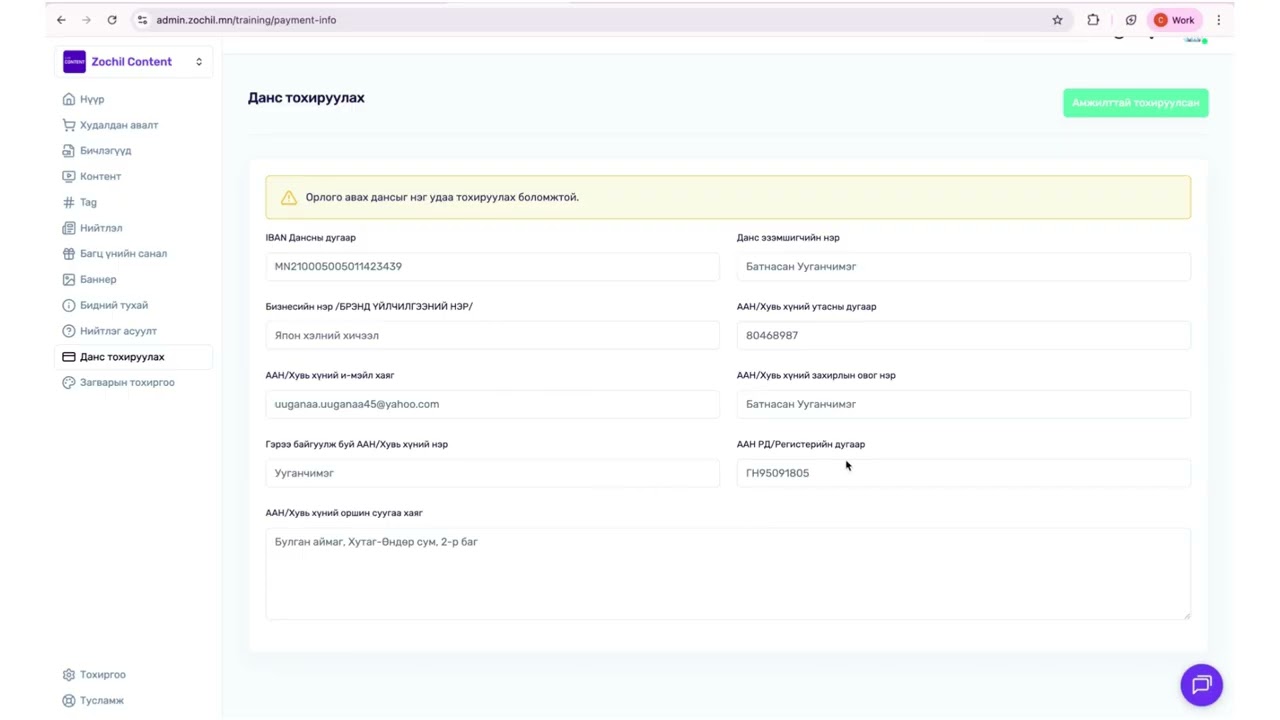Click the Zochil Content logo icon
Image resolution: width=1280 pixels, height=720 pixels.
[x=75, y=62]
